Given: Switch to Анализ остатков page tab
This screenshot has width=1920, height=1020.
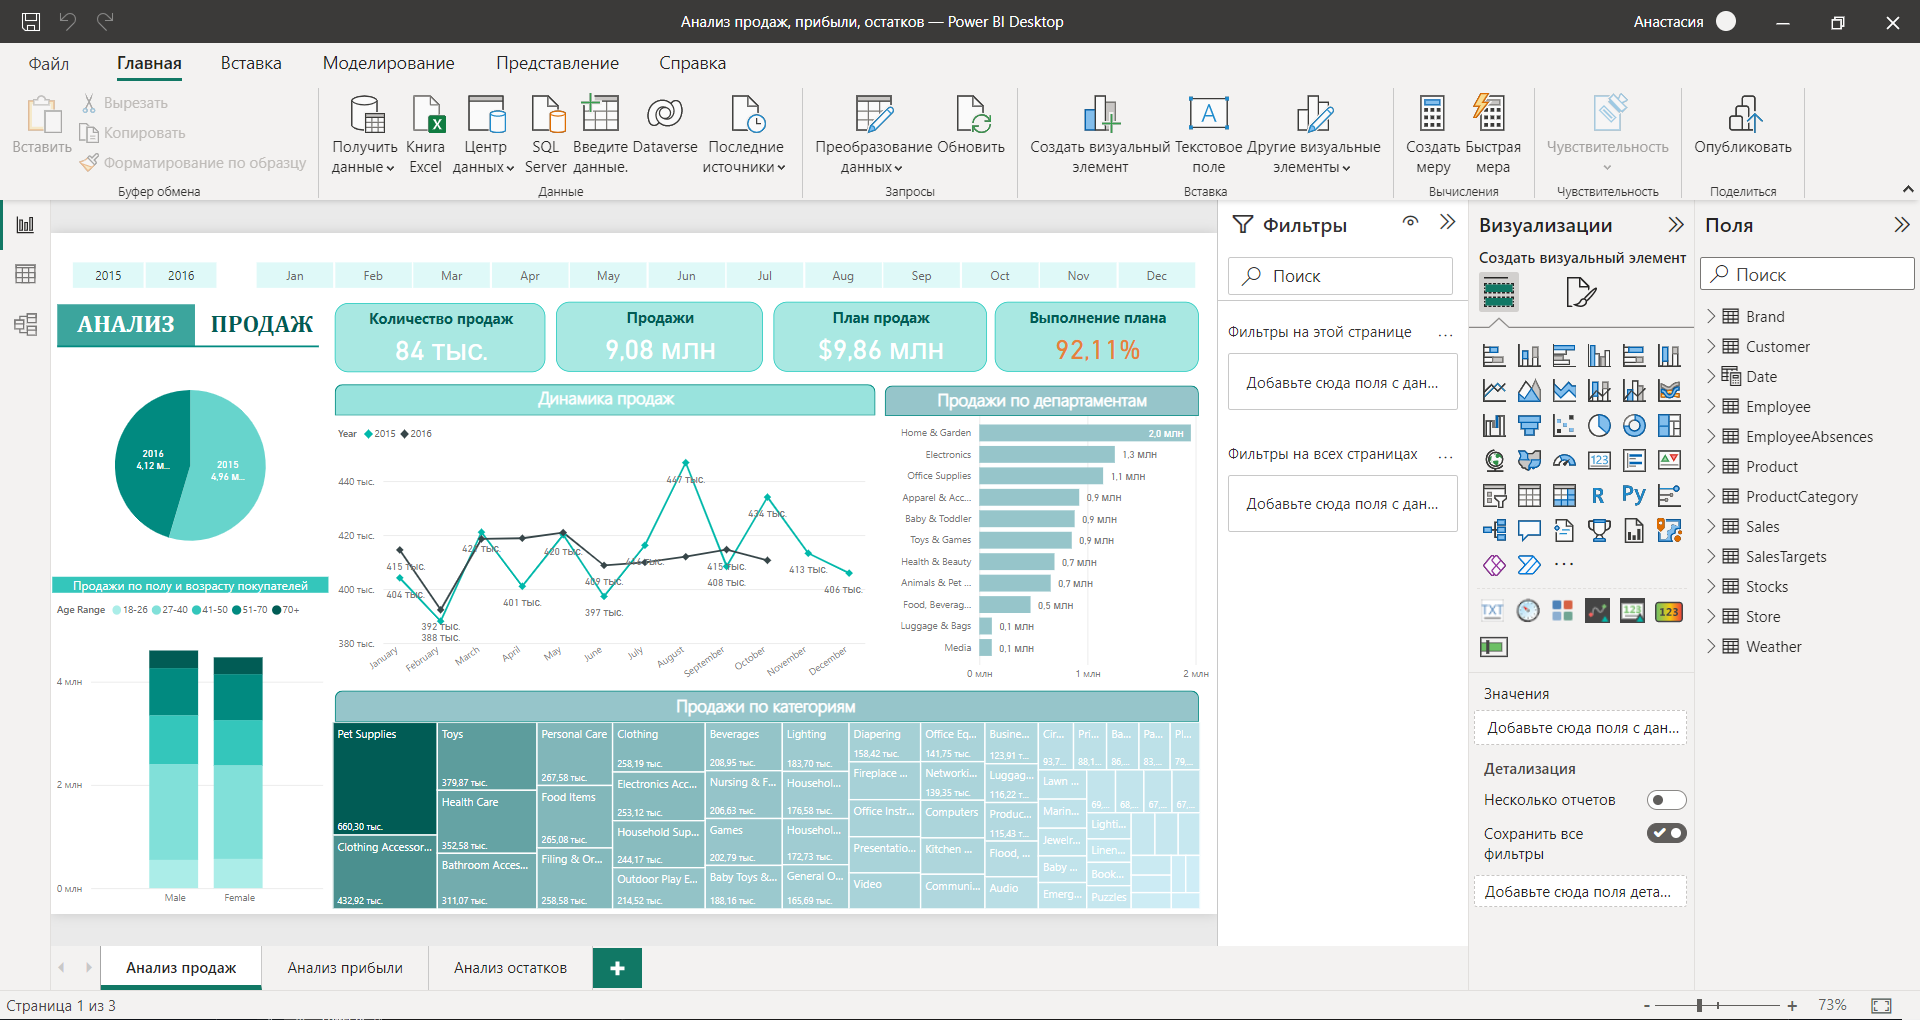Looking at the screenshot, I should (x=510, y=968).
